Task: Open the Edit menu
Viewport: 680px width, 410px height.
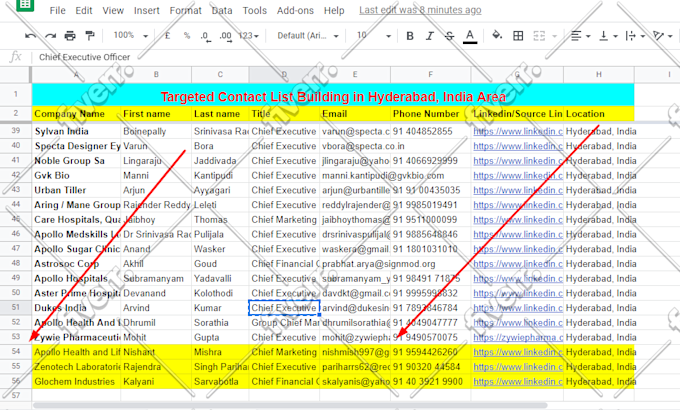Action: point(84,10)
